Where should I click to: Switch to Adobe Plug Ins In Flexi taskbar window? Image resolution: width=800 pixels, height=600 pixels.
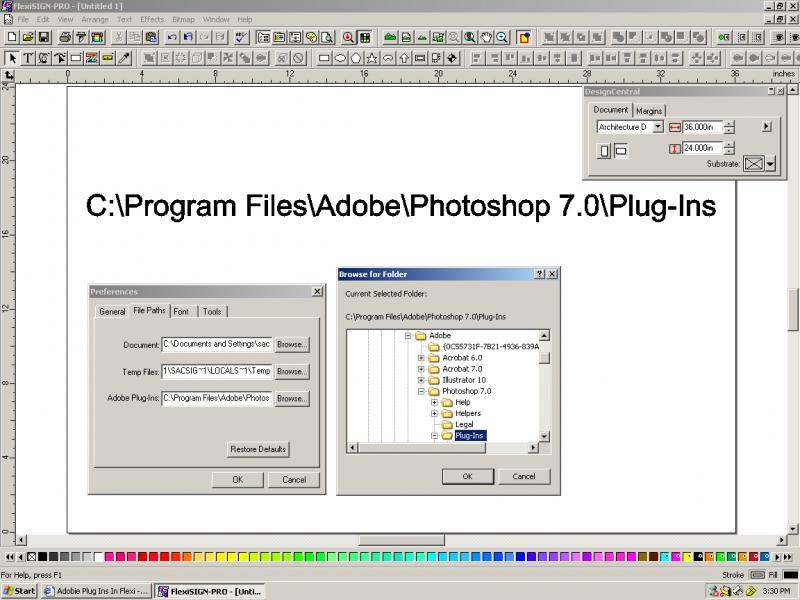click(97, 591)
